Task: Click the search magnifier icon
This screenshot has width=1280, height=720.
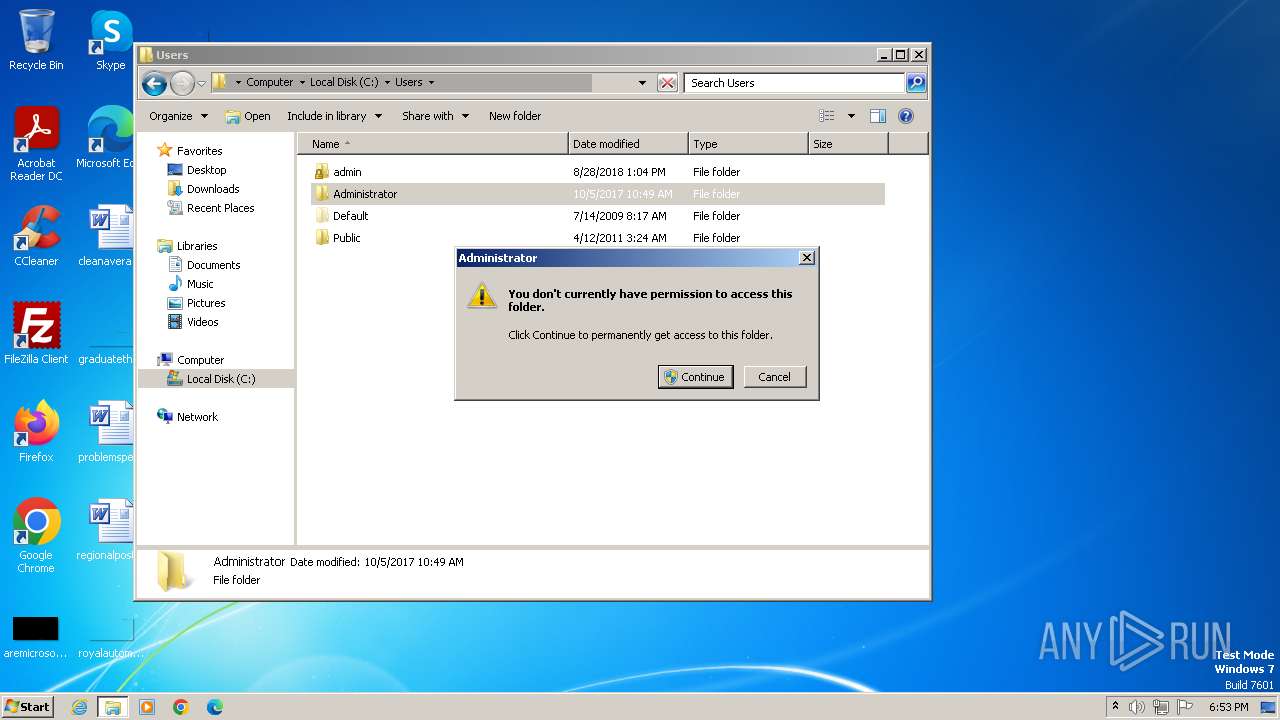Action: (x=915, y=83)
